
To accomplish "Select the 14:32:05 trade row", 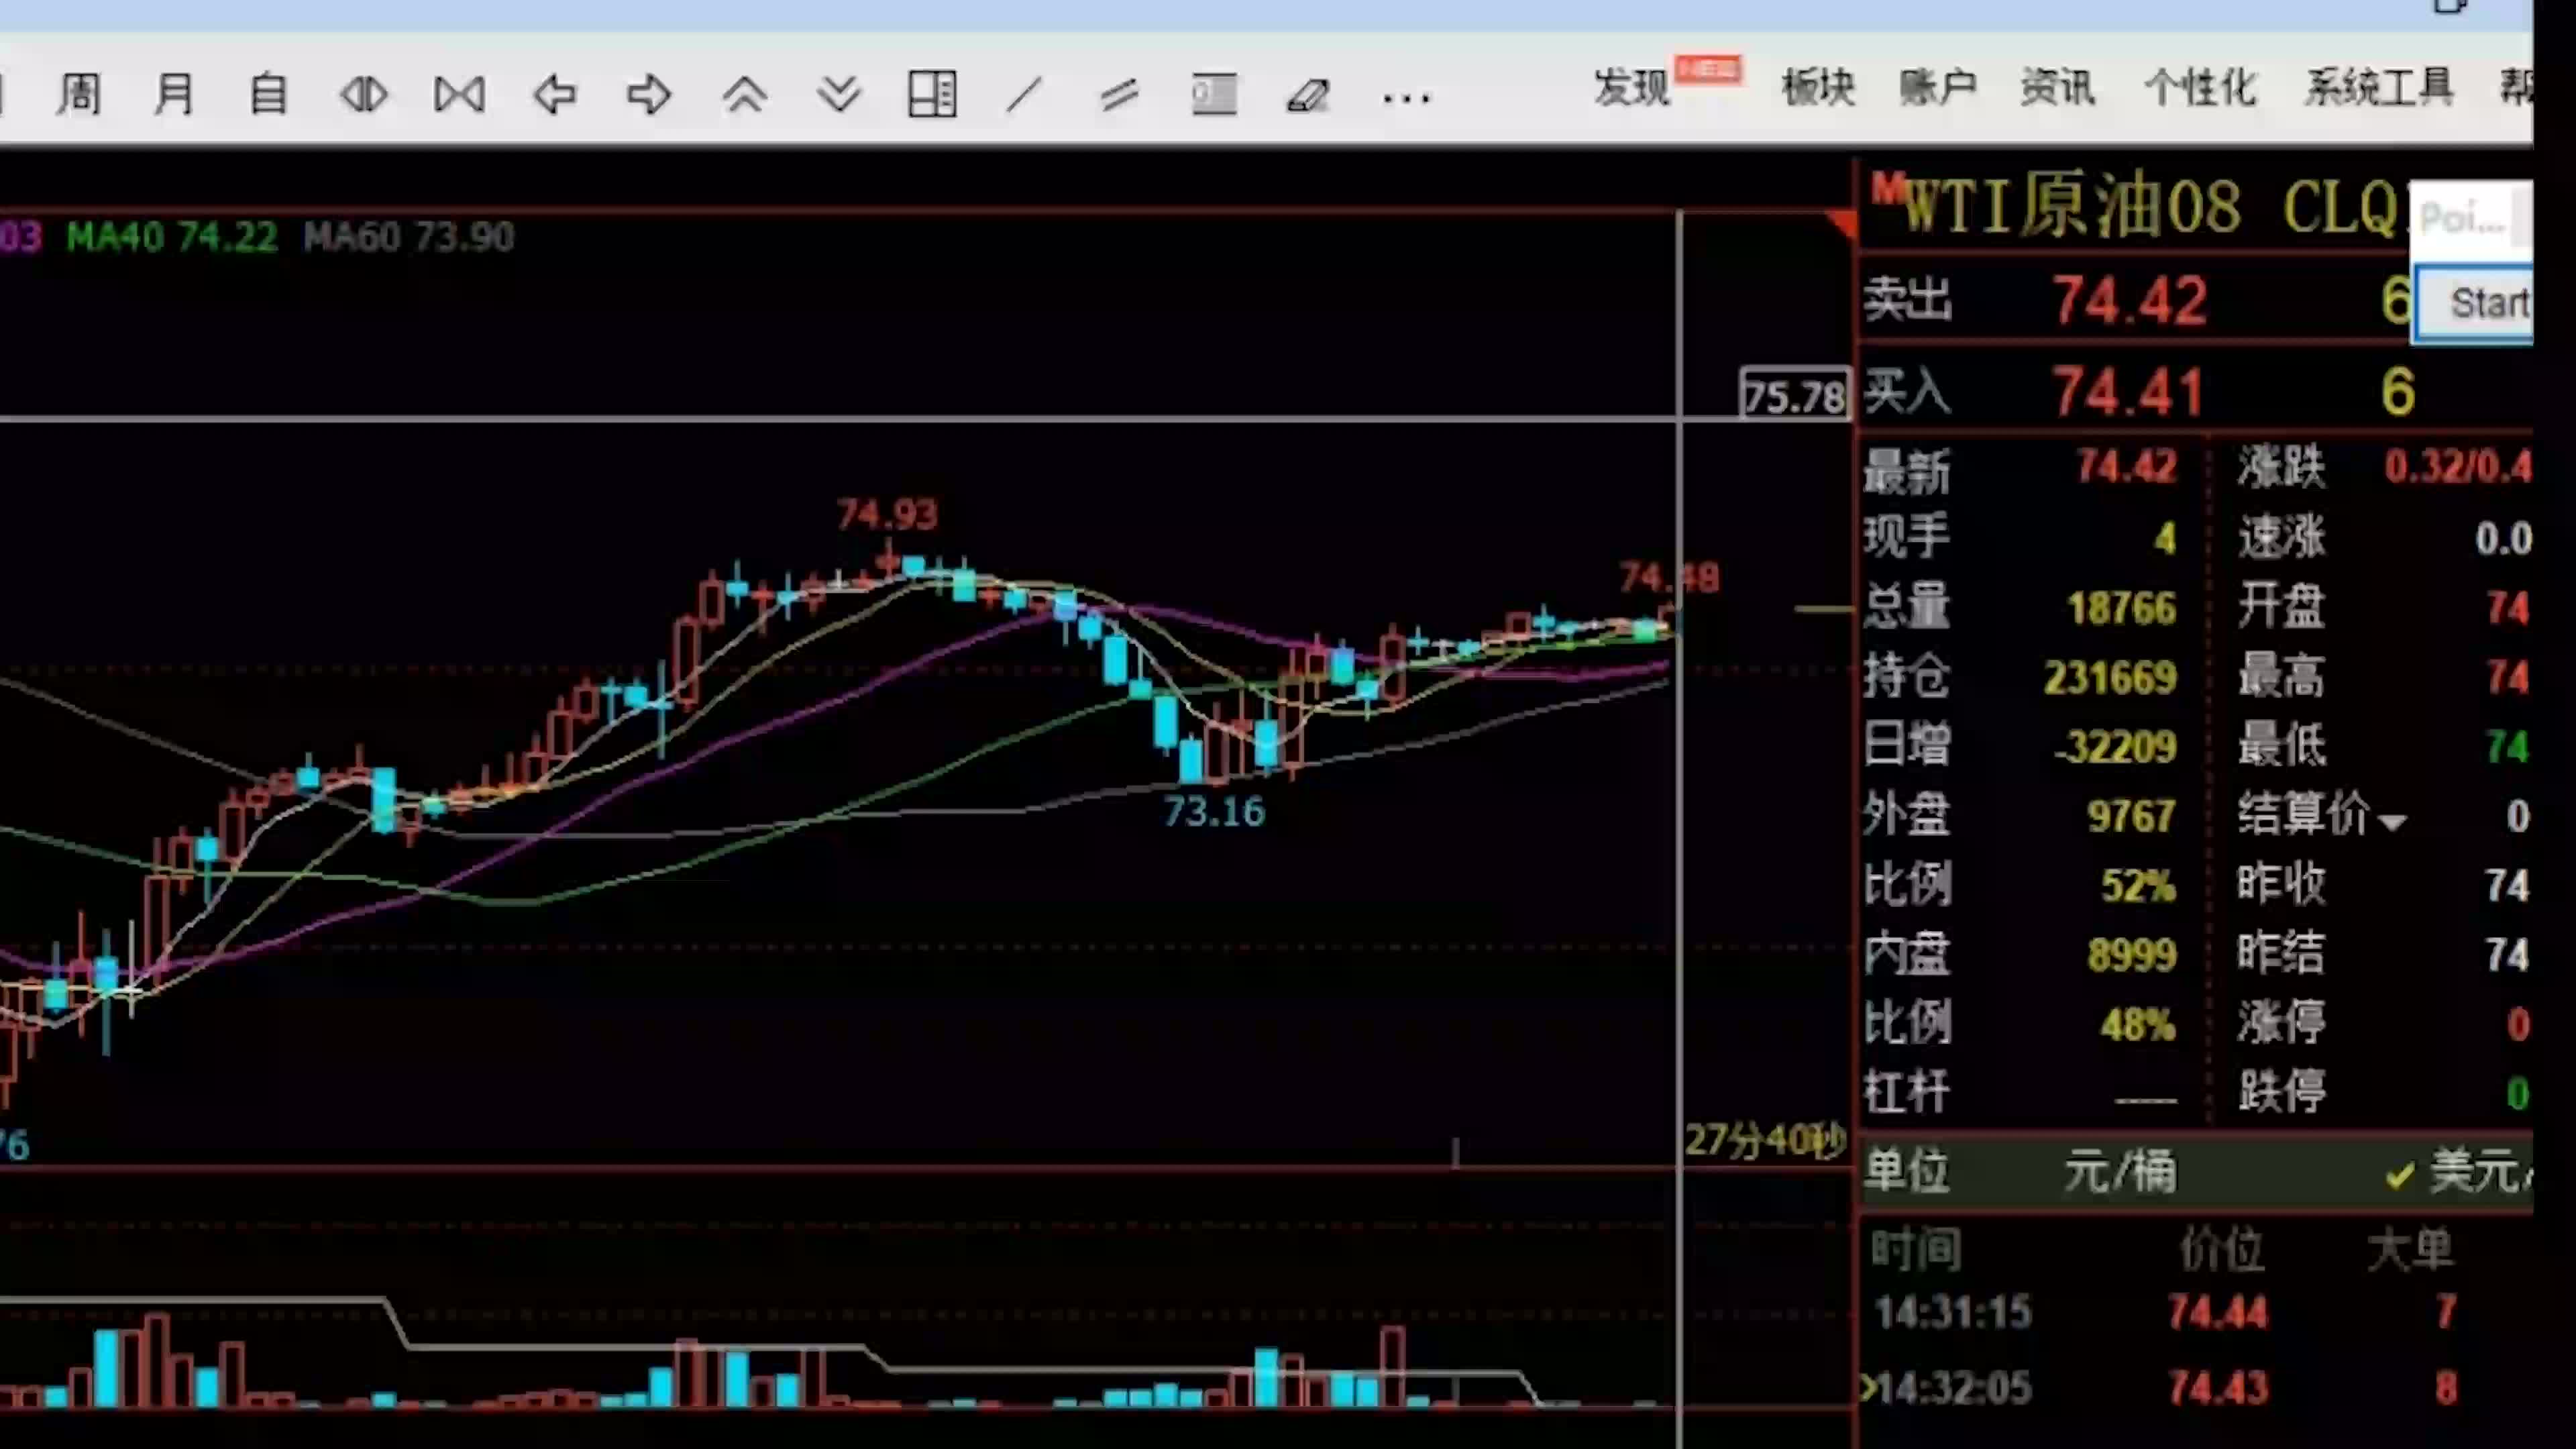I will 2196,1388.
